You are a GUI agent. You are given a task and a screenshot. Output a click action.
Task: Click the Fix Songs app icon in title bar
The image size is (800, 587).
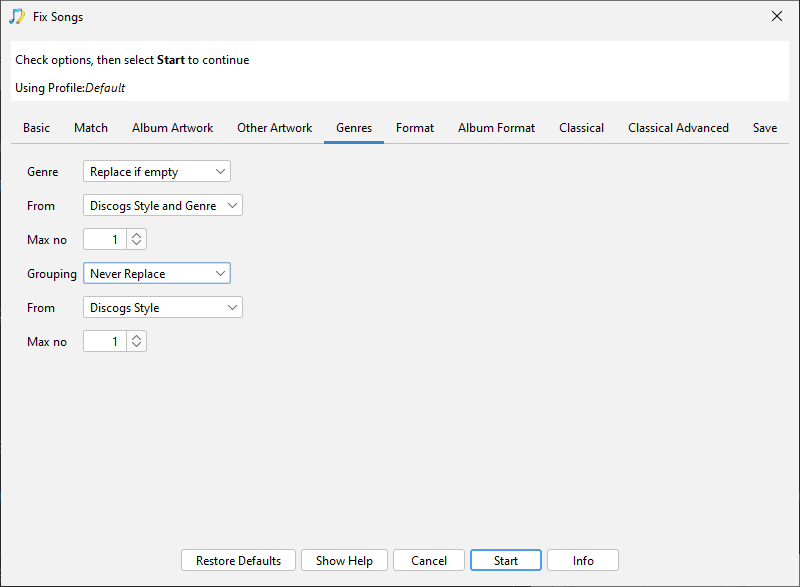[17, 16]
